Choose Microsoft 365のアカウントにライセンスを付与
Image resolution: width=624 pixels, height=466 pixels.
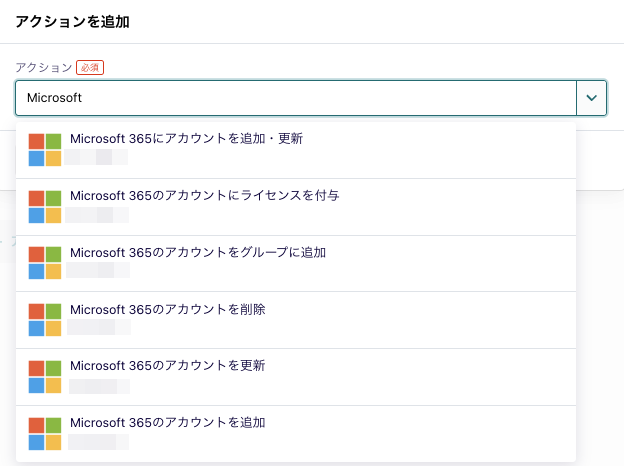(296, 207)
